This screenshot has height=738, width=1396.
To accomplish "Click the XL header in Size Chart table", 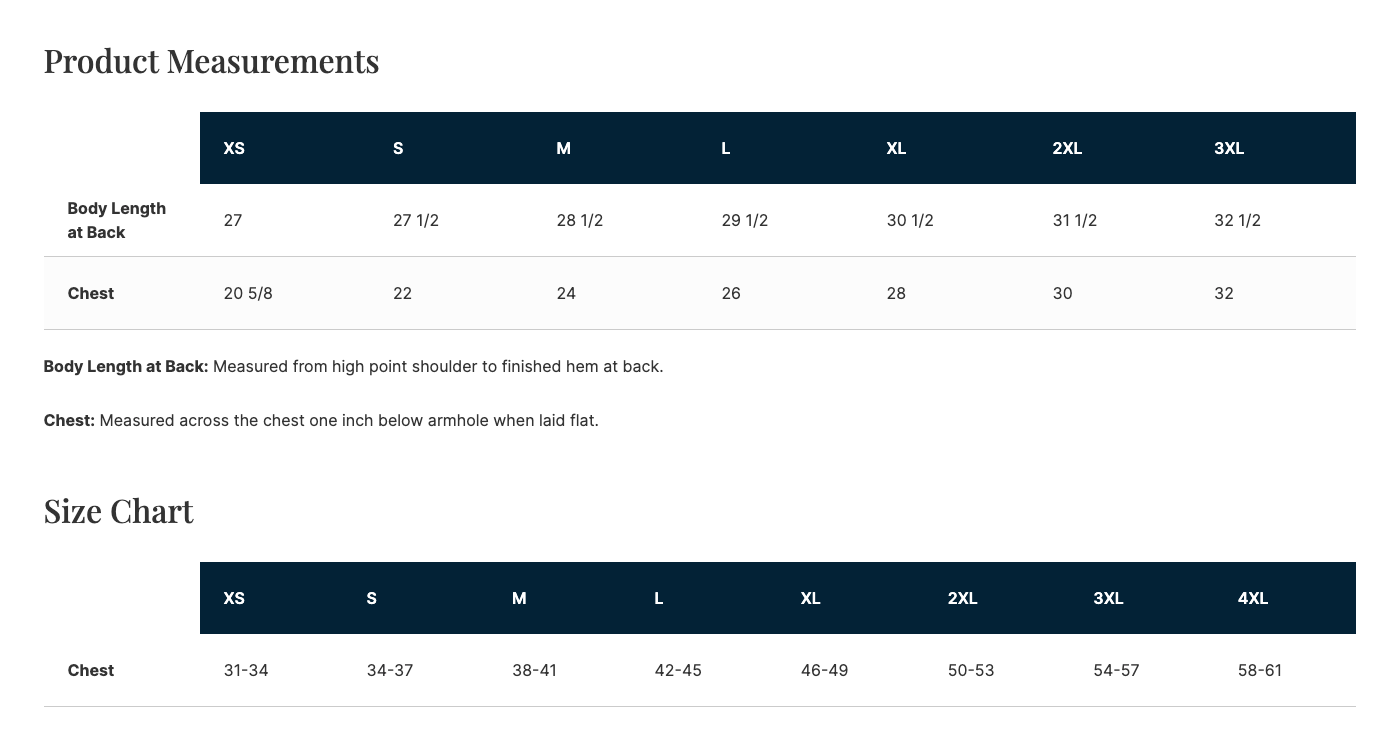I will (x=810, y=598).
